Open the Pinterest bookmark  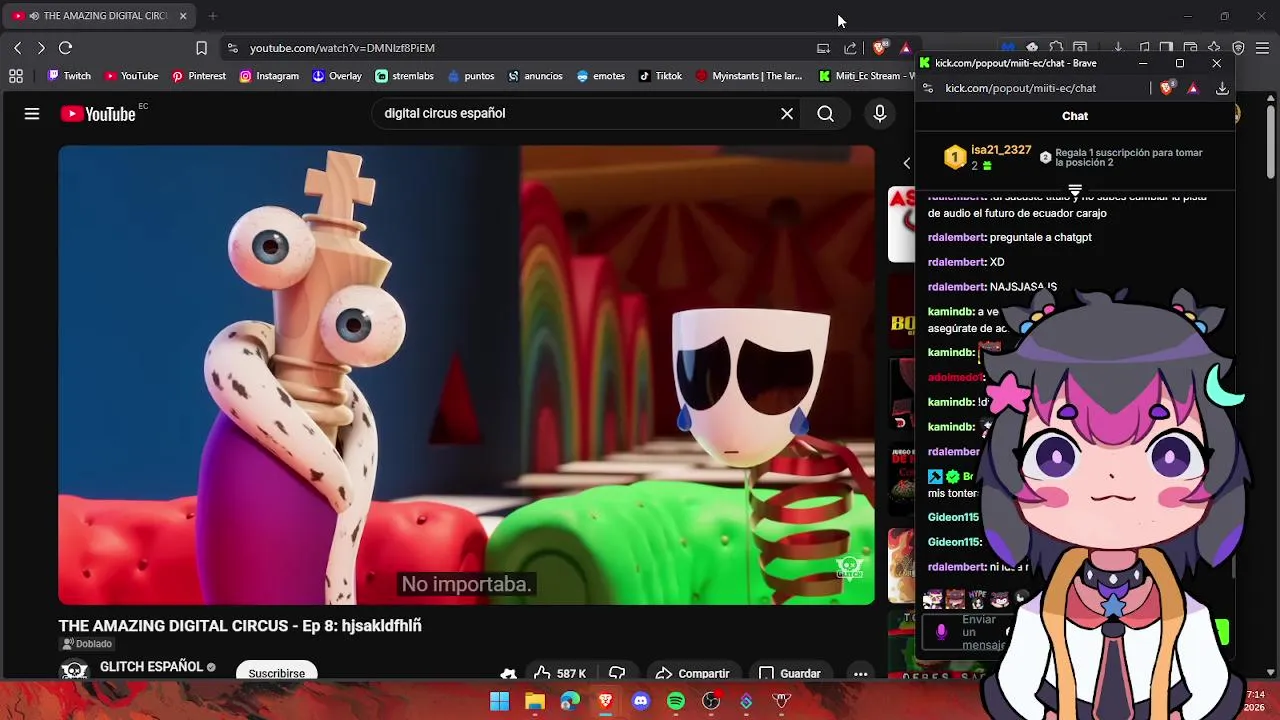198,76
